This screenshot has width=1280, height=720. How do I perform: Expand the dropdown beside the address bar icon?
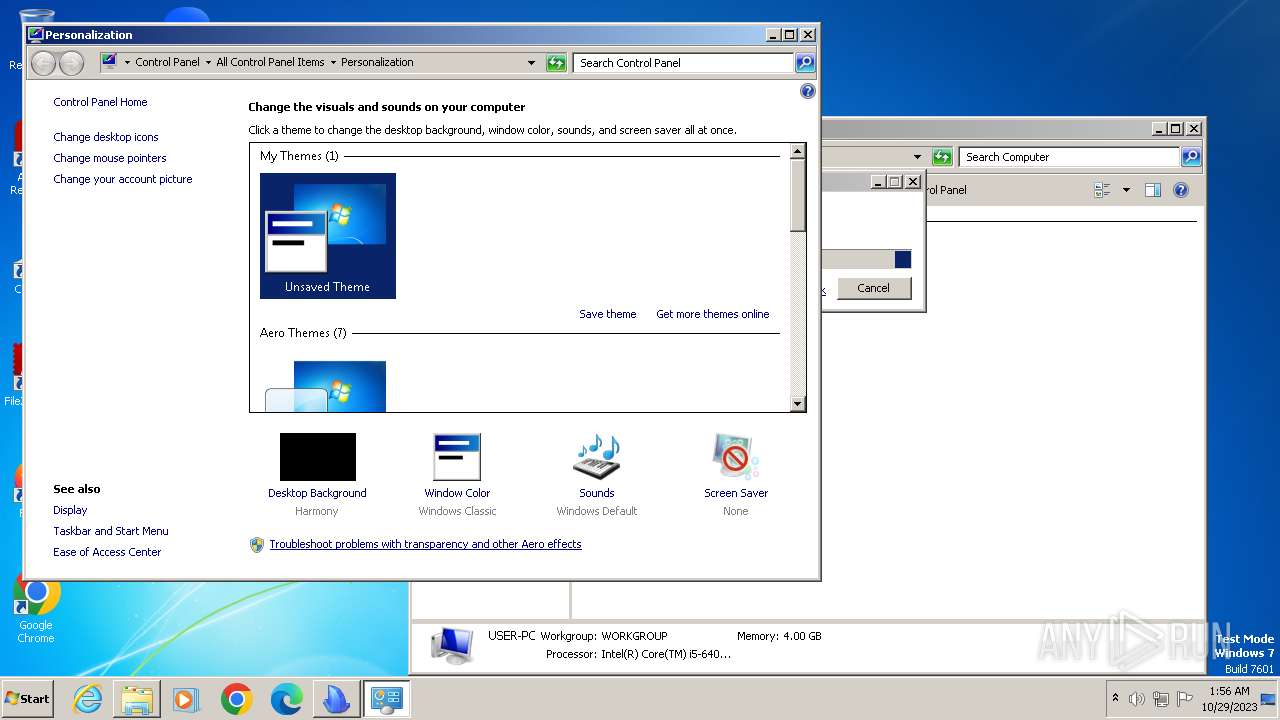click(127, 62)
